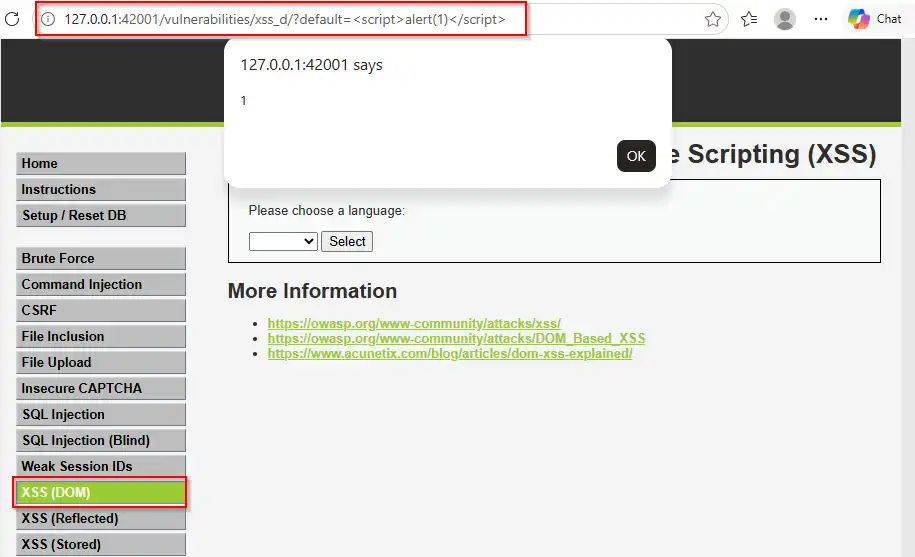Open the Insecure CAPTCHA page

pyautogui.click(x=101, y=388)
